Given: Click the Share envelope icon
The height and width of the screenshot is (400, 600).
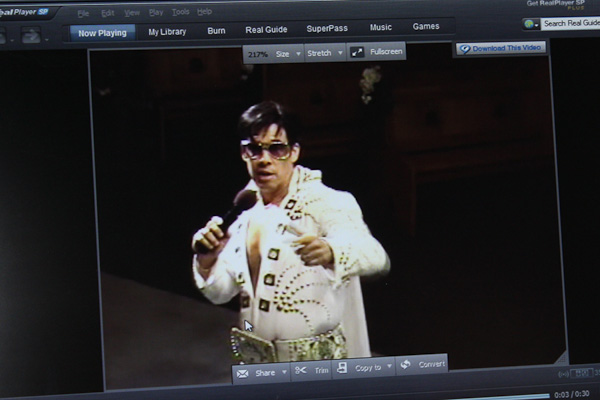Looking at the screenshot, I should tap(242, 372).
